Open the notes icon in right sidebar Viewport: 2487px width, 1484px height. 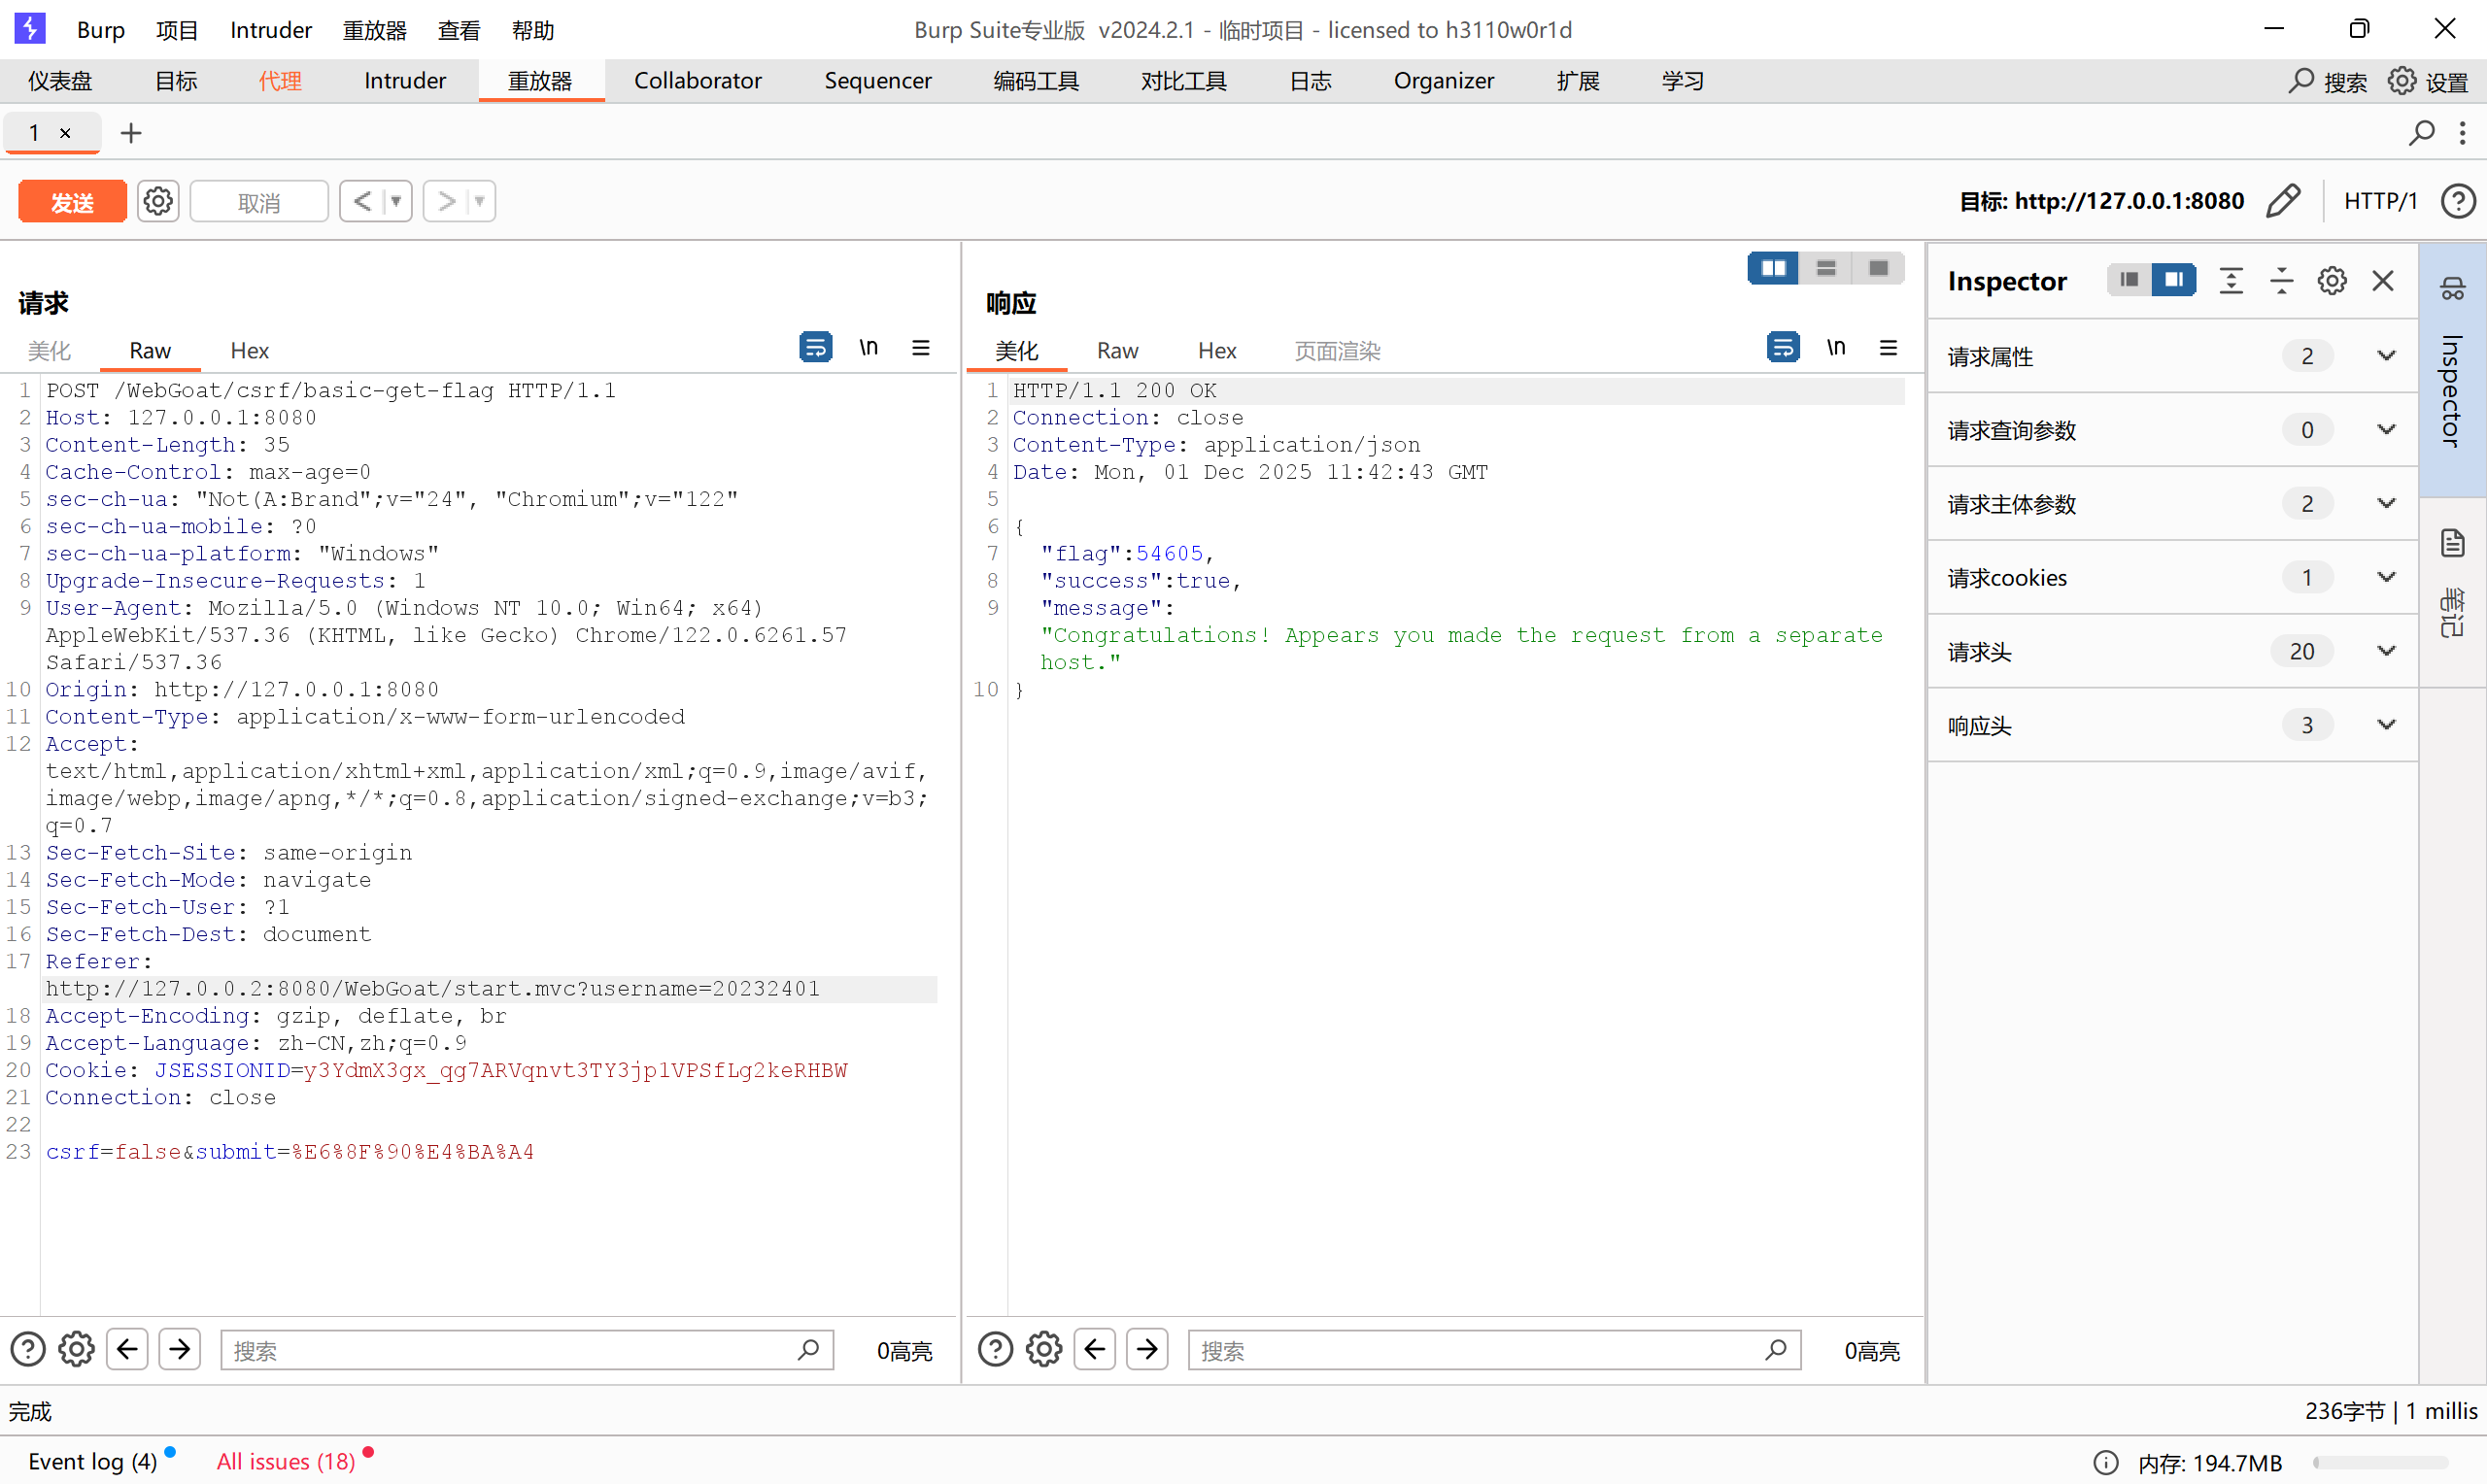(2452, 543)
